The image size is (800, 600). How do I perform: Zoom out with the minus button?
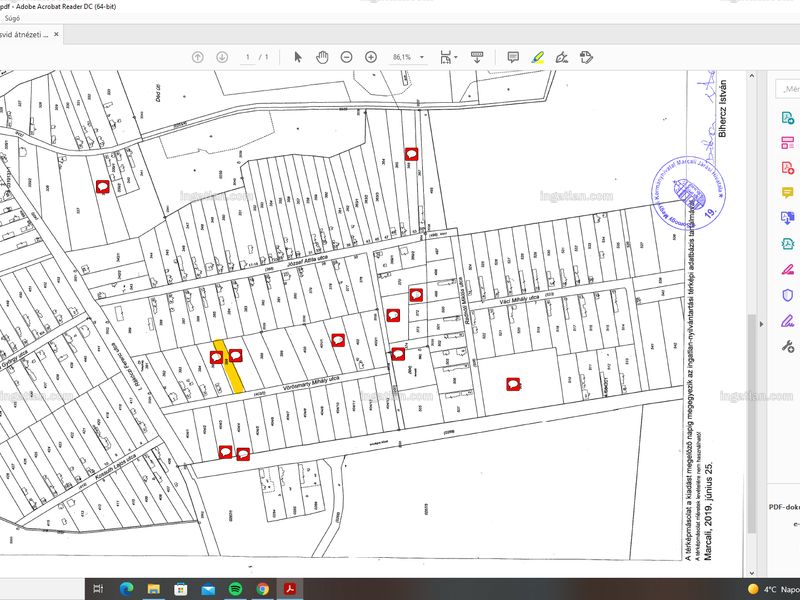click(346, 57)
